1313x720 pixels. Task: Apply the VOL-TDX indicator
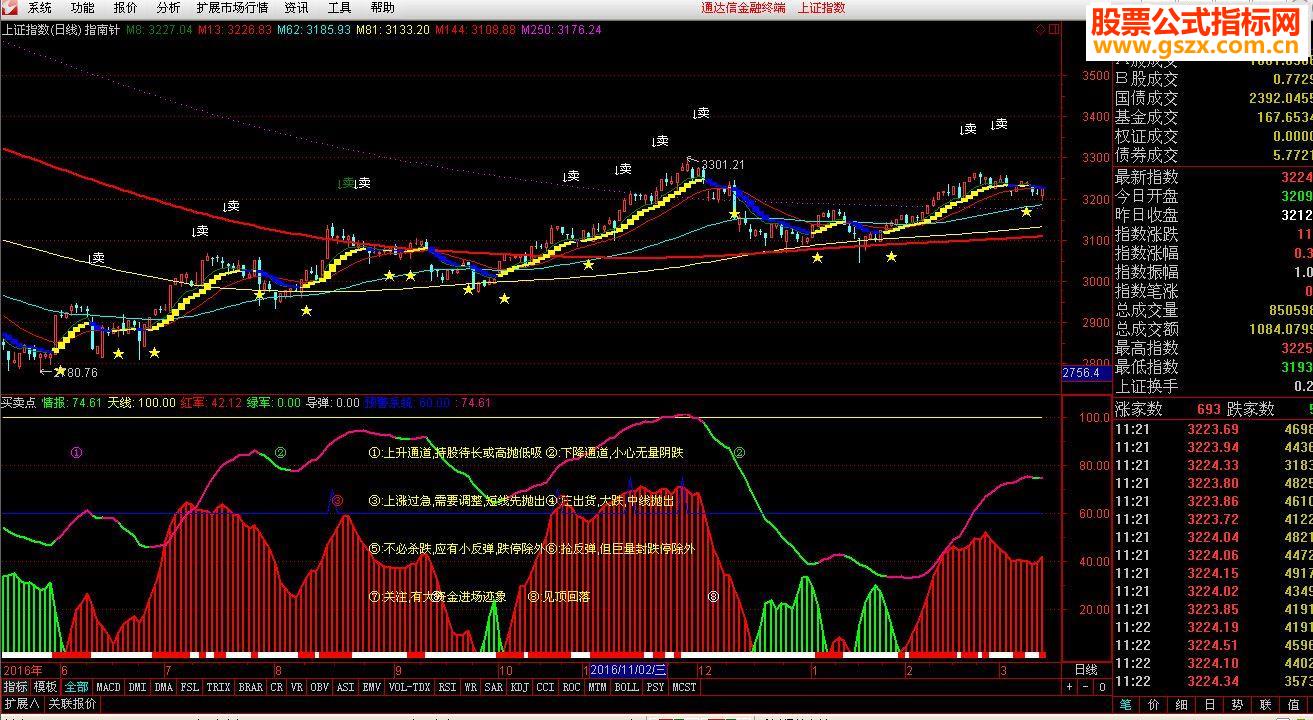pos(410,688)
